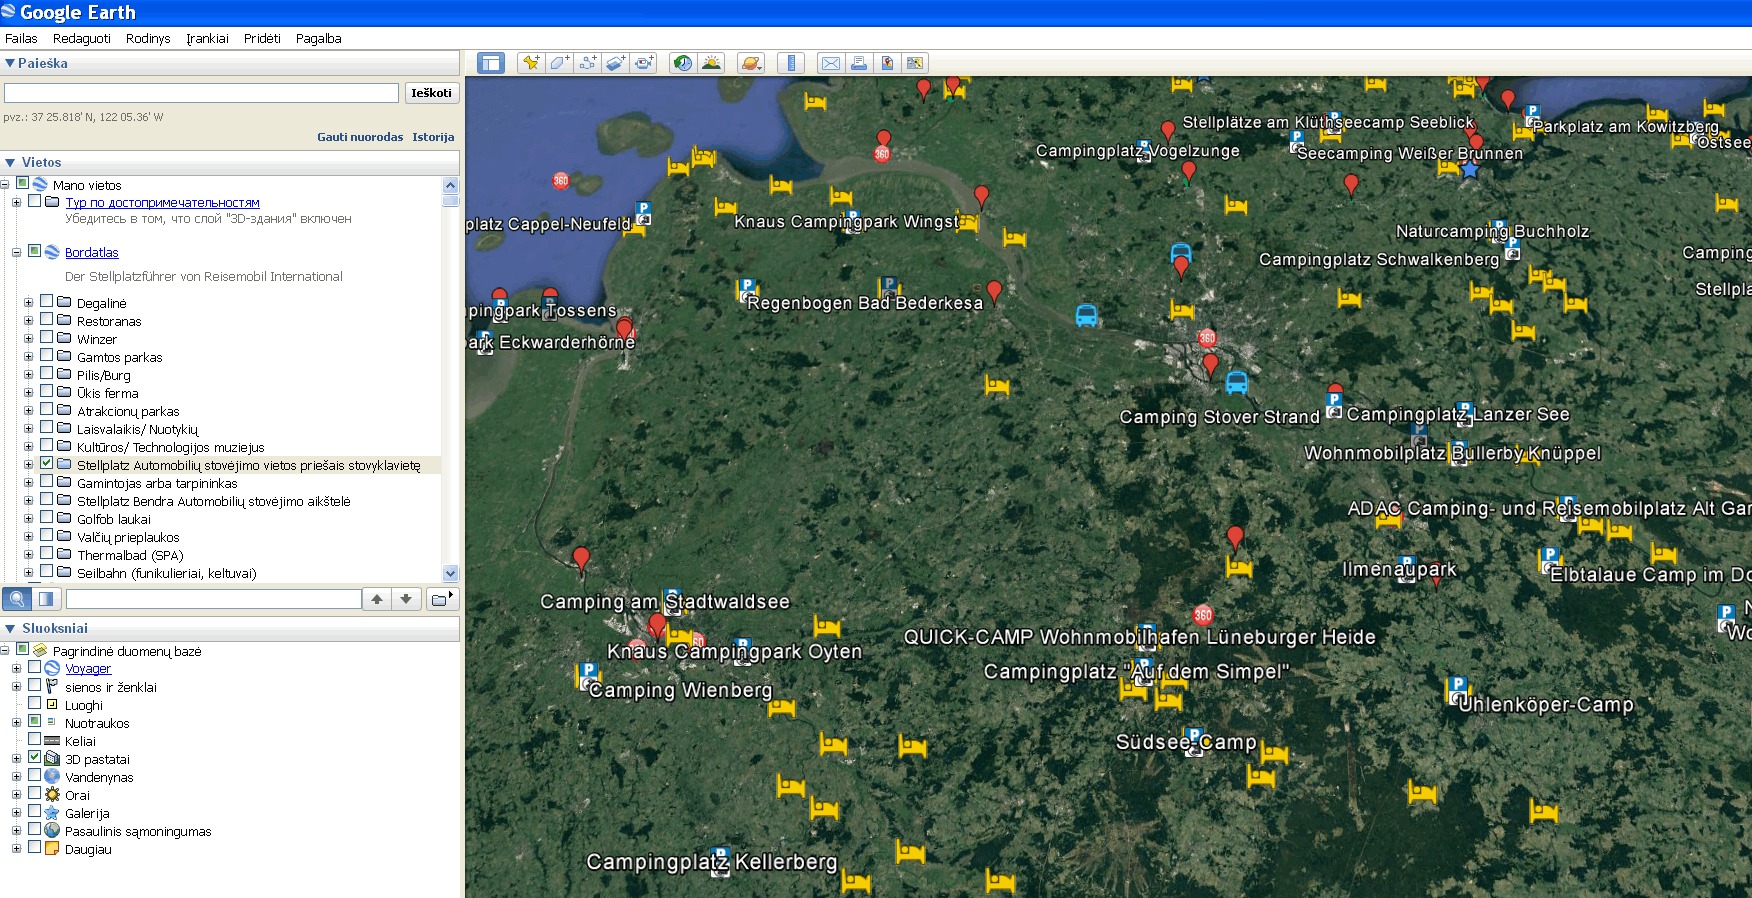
Task: Show historical imagery clock icon
Action: tap(683, 63)
